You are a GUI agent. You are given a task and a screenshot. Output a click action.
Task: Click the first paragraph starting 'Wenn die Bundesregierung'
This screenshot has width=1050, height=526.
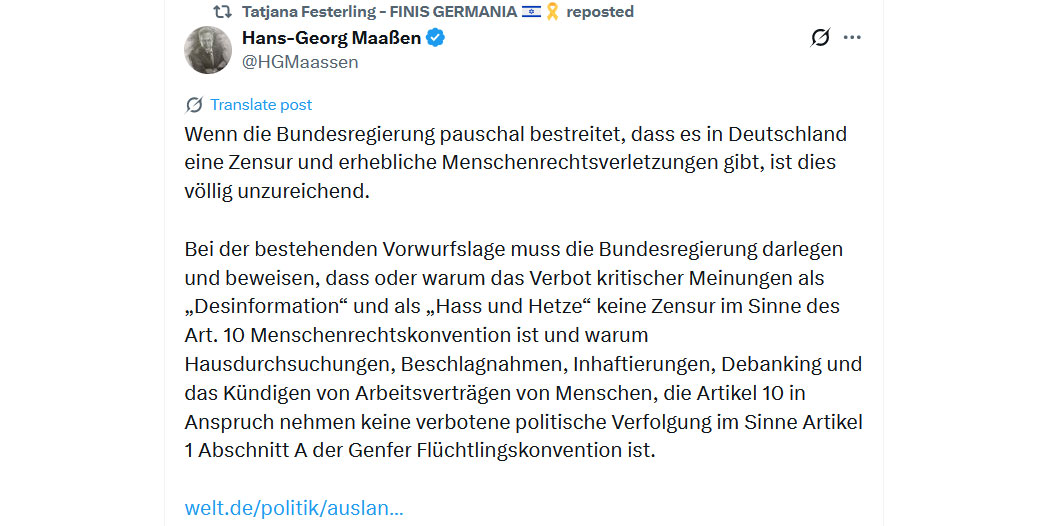tap(516, 163)
